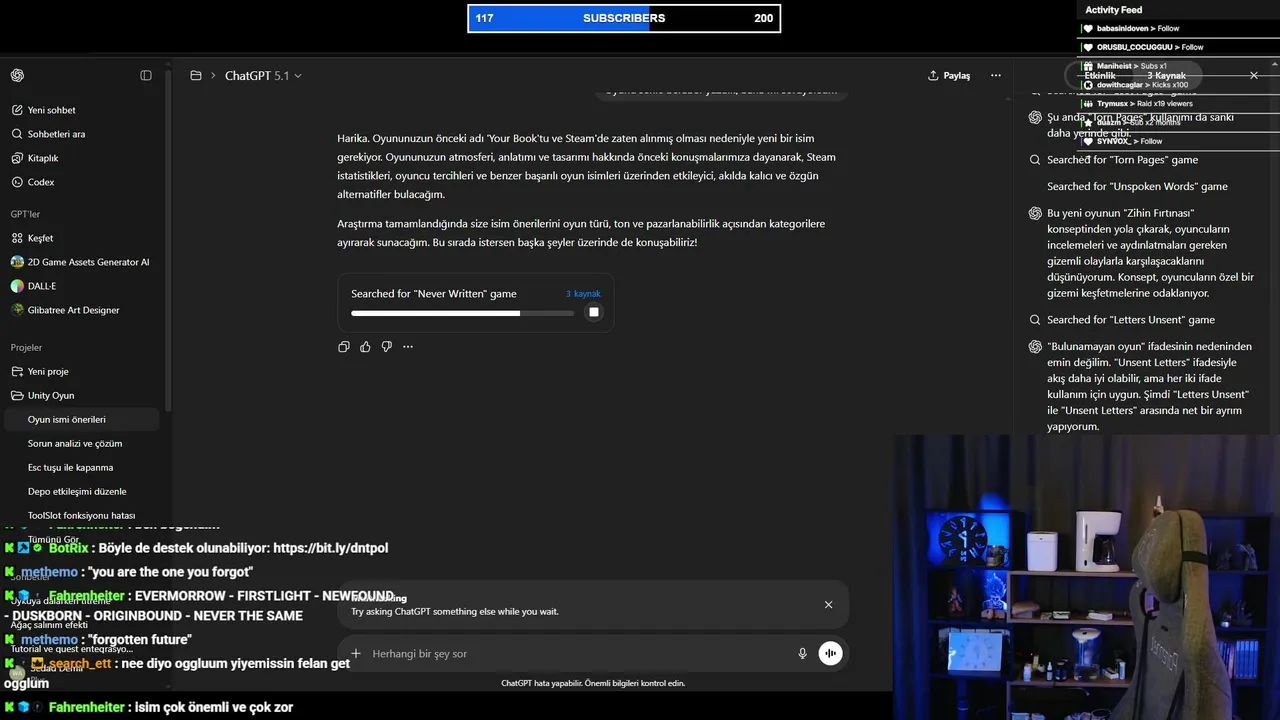Open the ToolSlot fonksiyonu hatası chat

coord(80,515)
